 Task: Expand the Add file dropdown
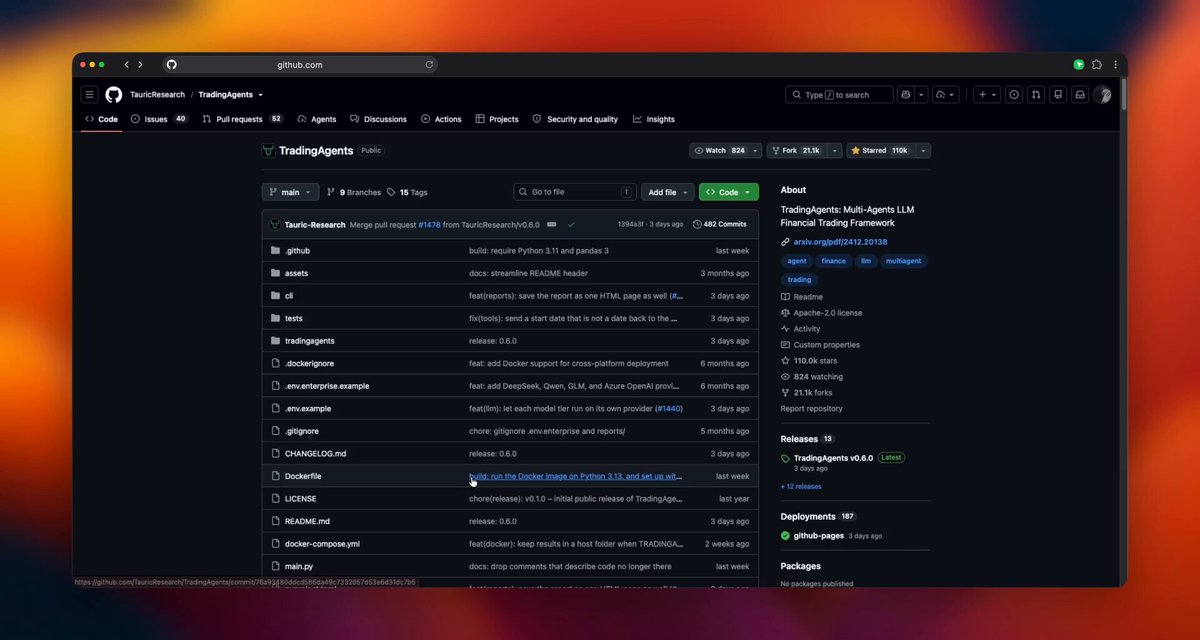pos(668,192)
